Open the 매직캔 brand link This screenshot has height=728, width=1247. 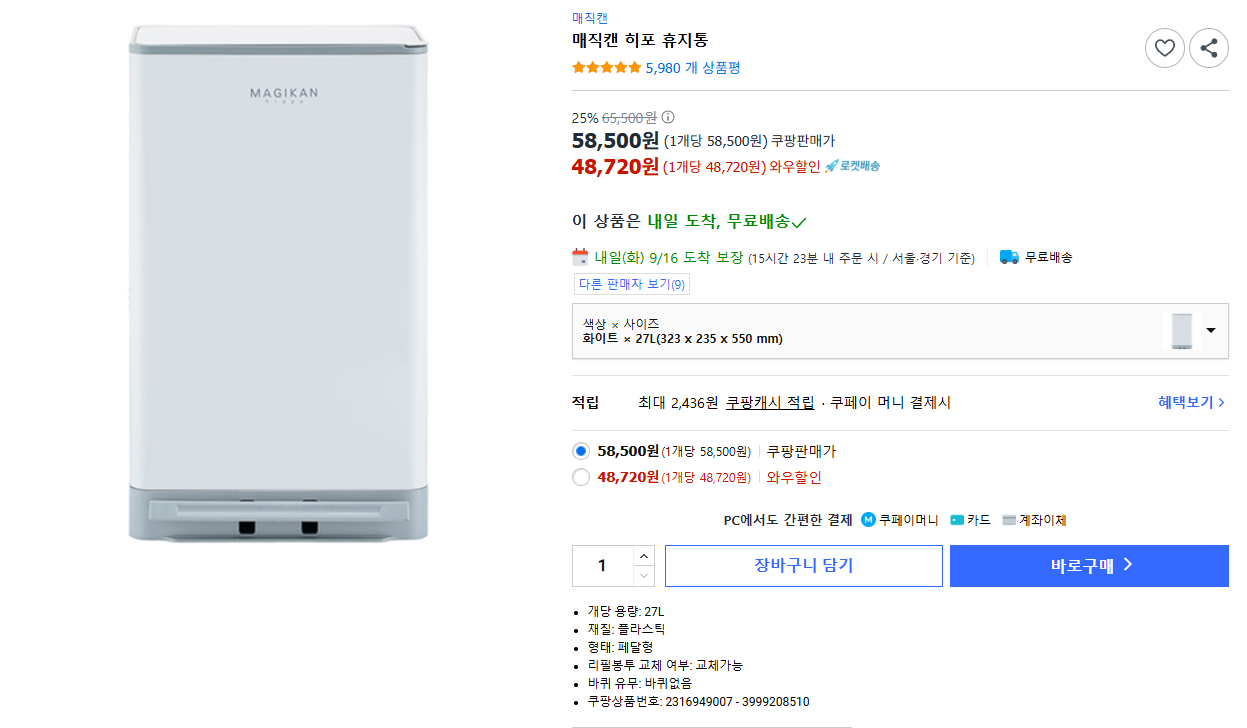click(589, 18)
